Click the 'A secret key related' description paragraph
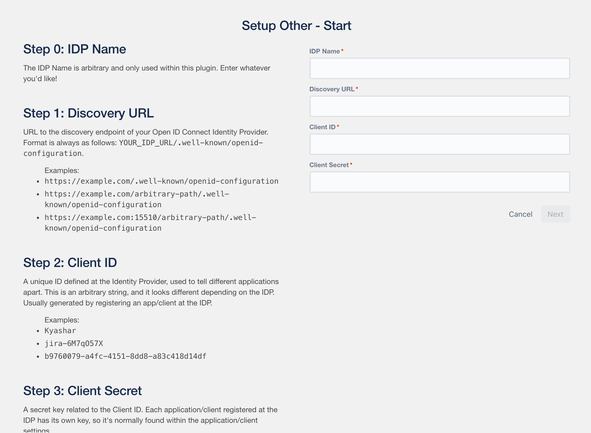Viewport: 591px width, 433px height. pyautogui.click(x=150, y=420)
